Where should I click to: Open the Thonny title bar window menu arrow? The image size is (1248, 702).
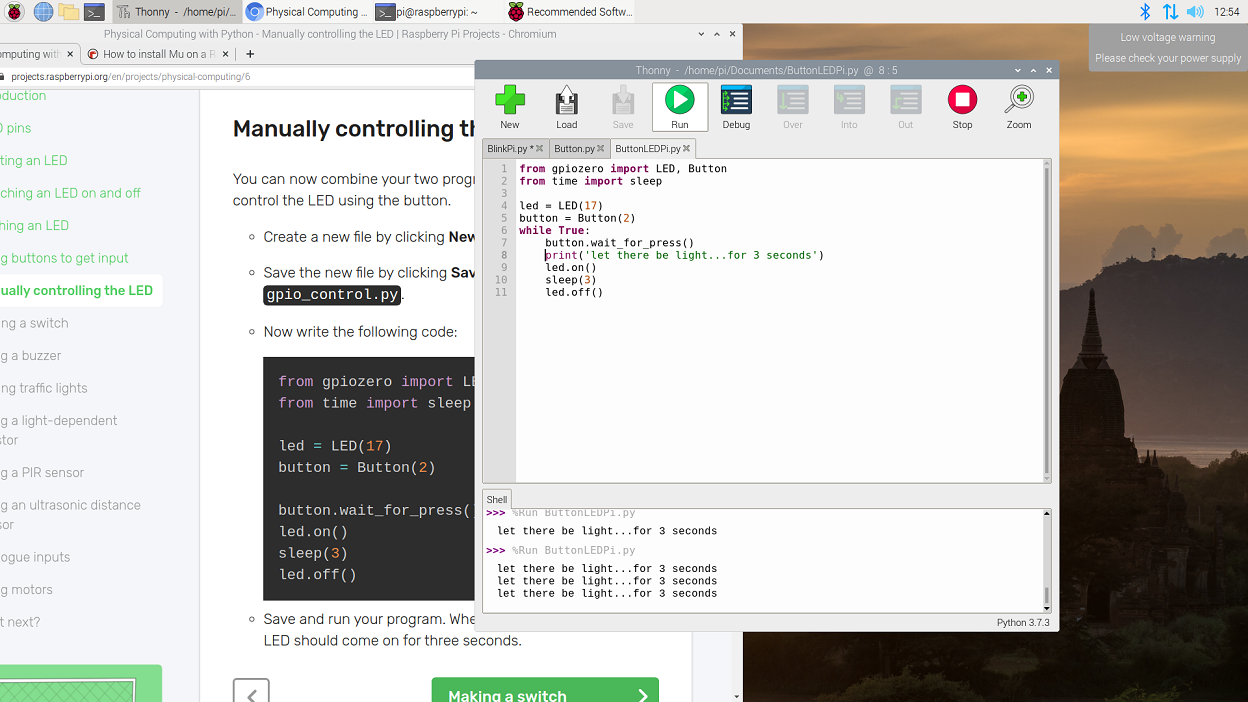(1018, 70)
